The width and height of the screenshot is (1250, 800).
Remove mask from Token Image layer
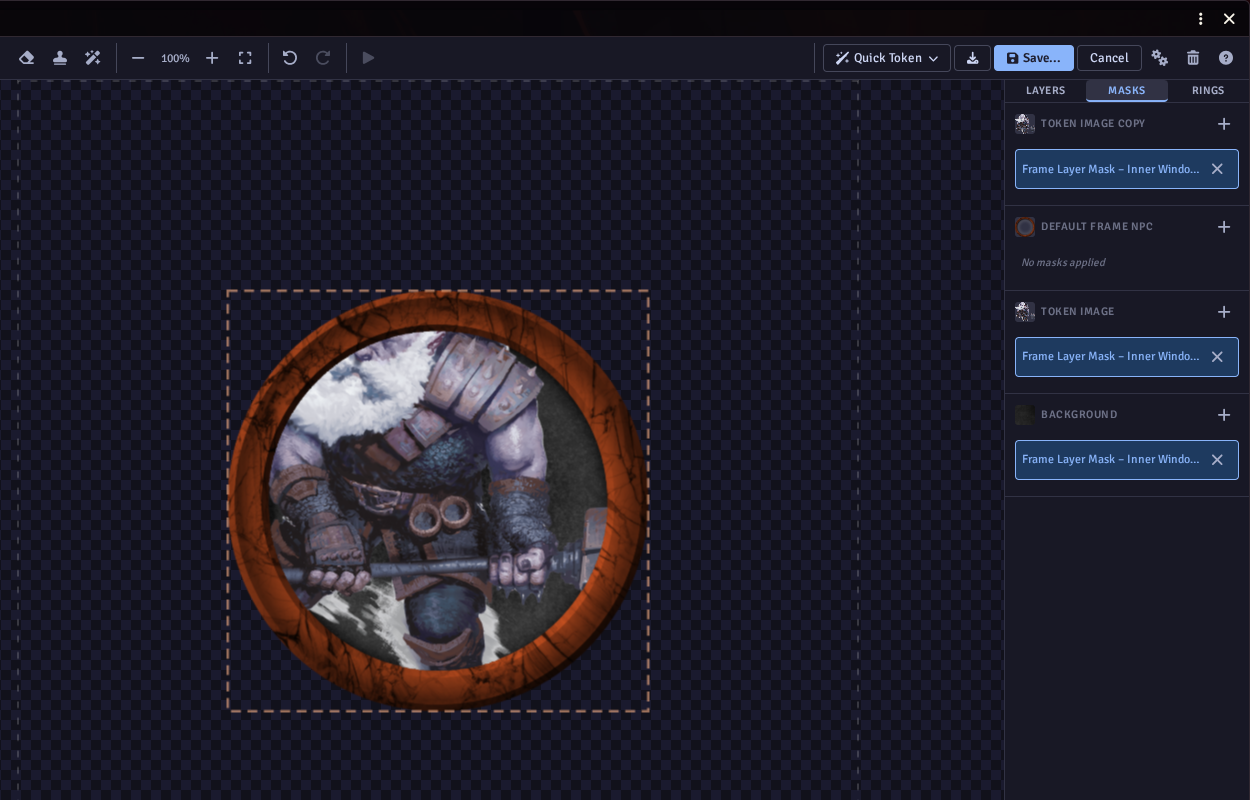click(x=1217, y=357)
